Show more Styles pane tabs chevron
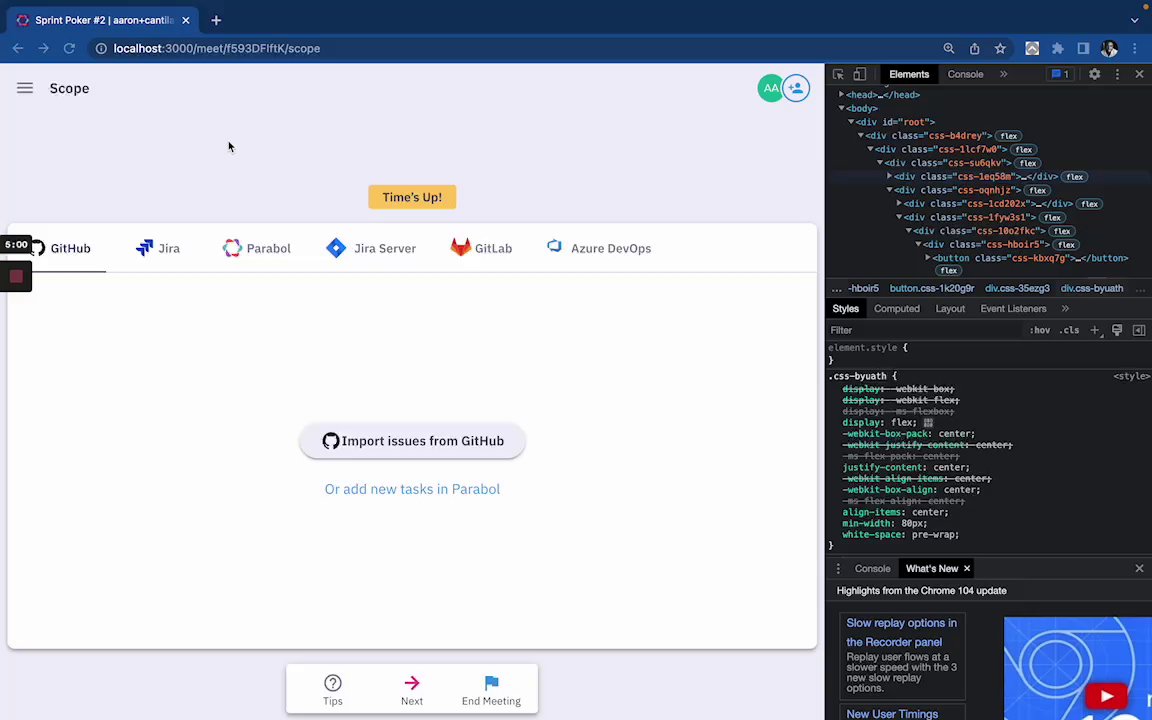The image size is (1152, 720). tap(1065, 309)
